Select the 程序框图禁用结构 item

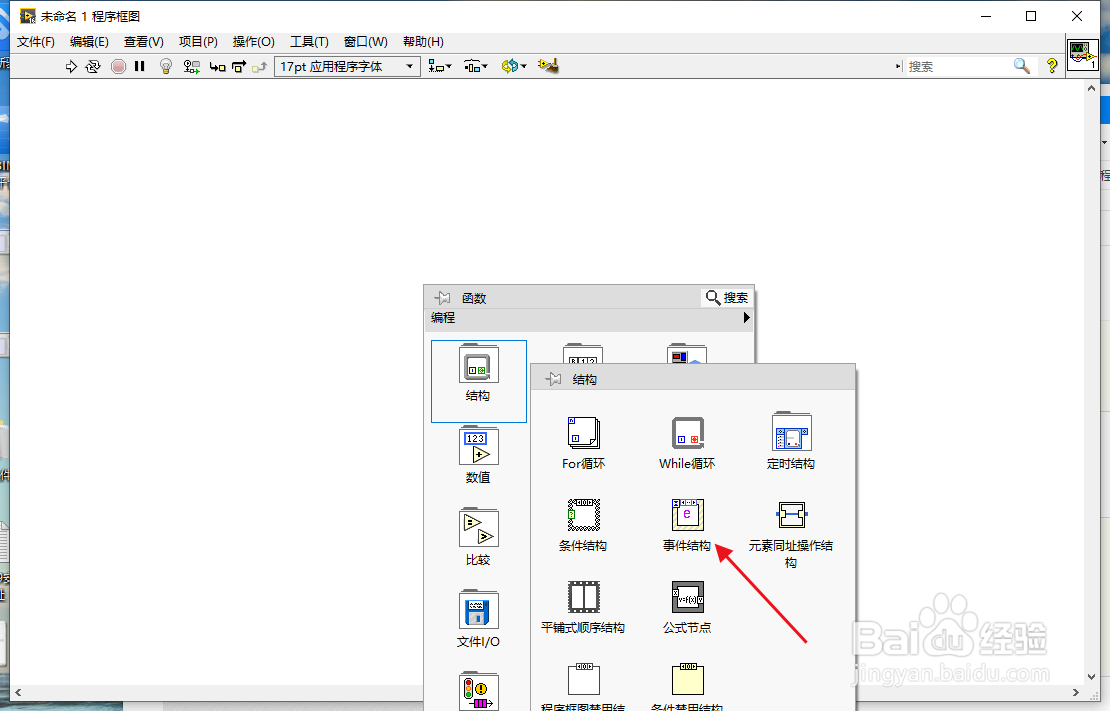(583, 687)
